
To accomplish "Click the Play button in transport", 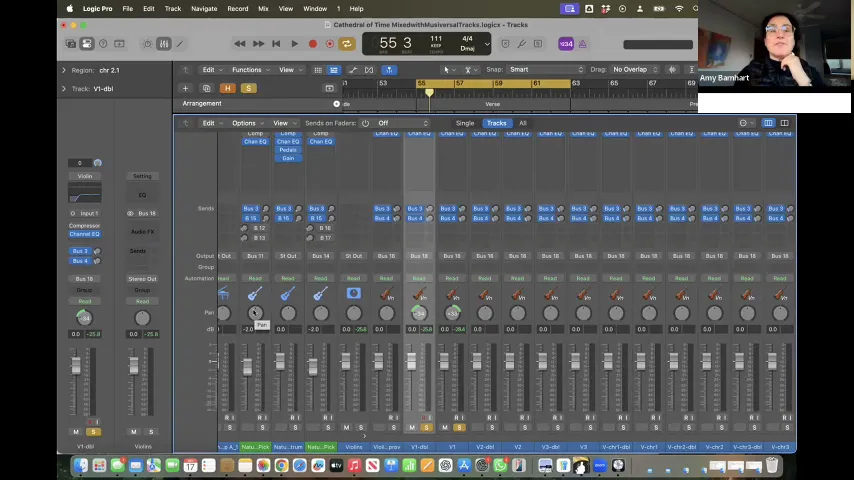I will 295,44.
